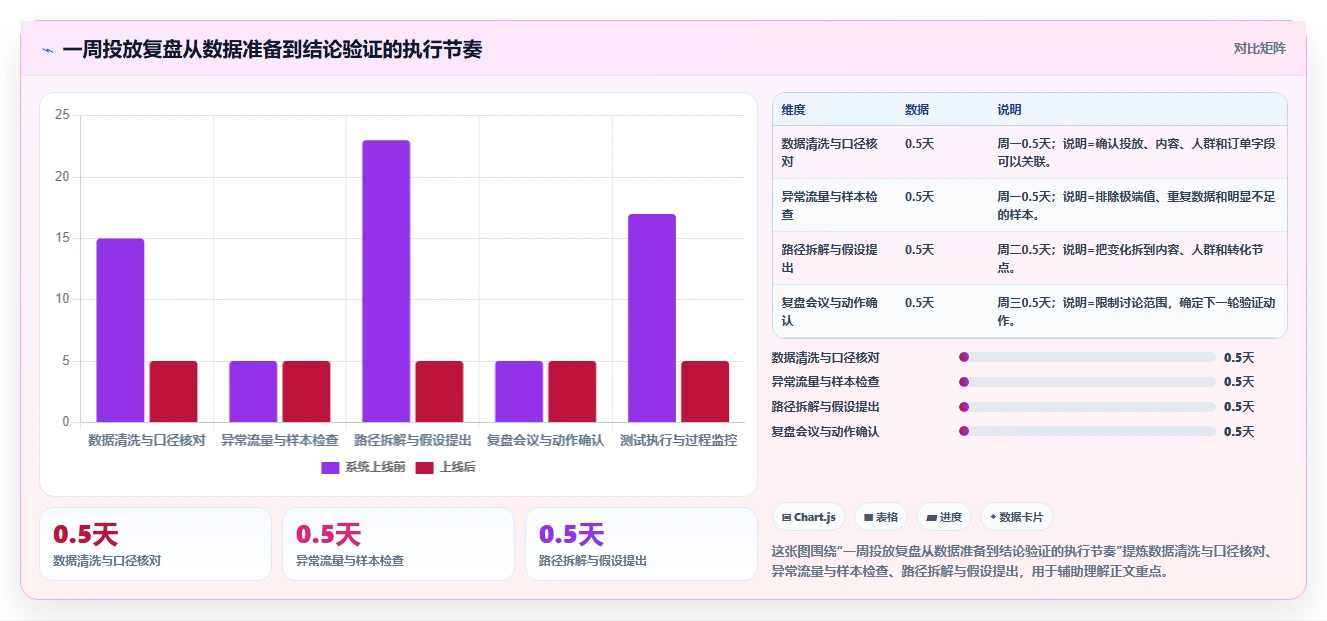The width and height of the screenshot is (1327, 621).
Task: Click the purple bar for 测试执行与过程监控
Action: (652, 318)
